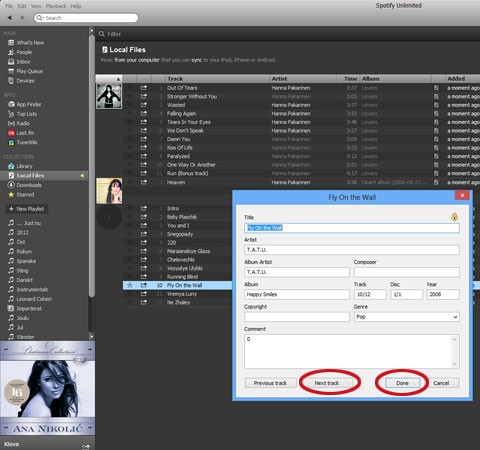Click the Previous track button

tap(270, 383)
